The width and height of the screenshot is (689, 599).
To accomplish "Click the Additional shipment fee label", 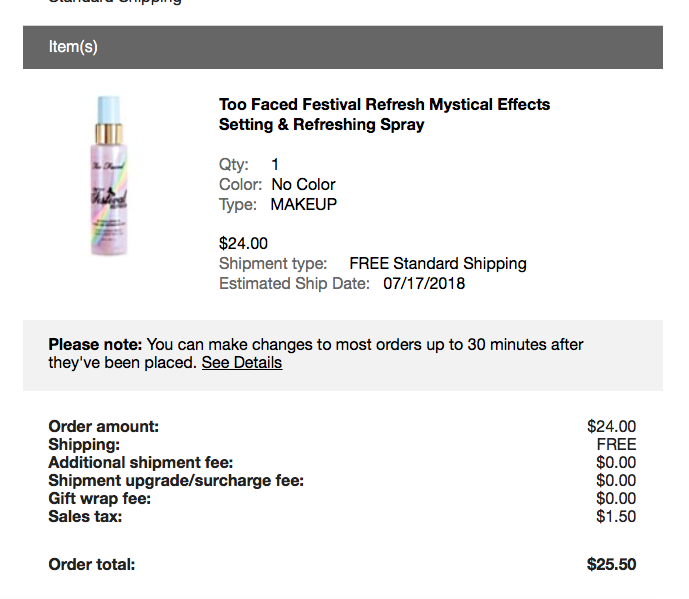I will tap(140, 463).
